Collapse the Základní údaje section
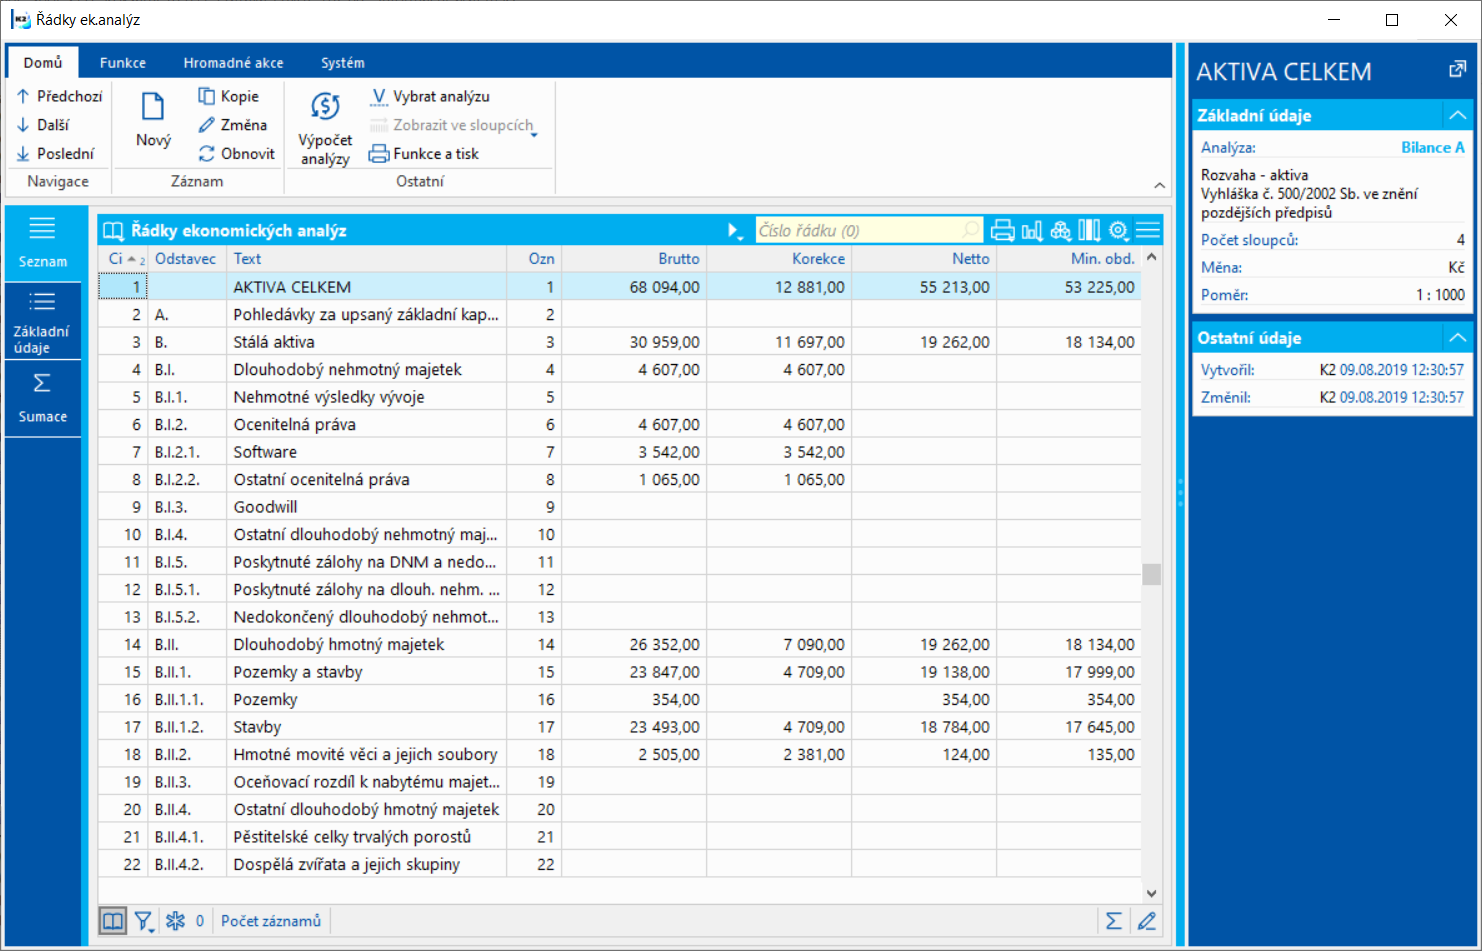Image resolution: width=1482 pixels, height=951 pixels. coord(1457,116)
